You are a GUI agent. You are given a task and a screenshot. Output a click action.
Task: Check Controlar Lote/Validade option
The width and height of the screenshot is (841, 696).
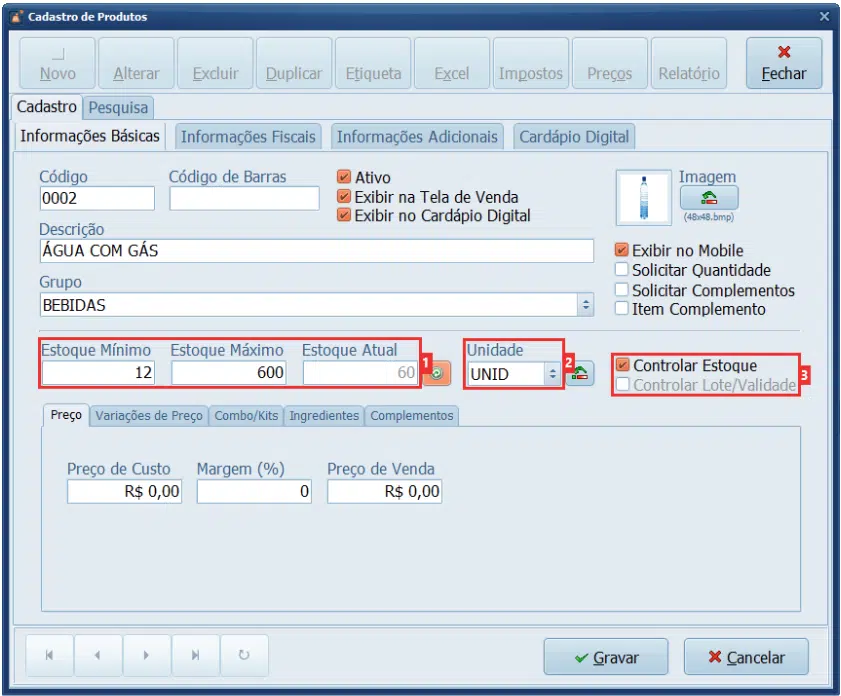coord(622,384)
